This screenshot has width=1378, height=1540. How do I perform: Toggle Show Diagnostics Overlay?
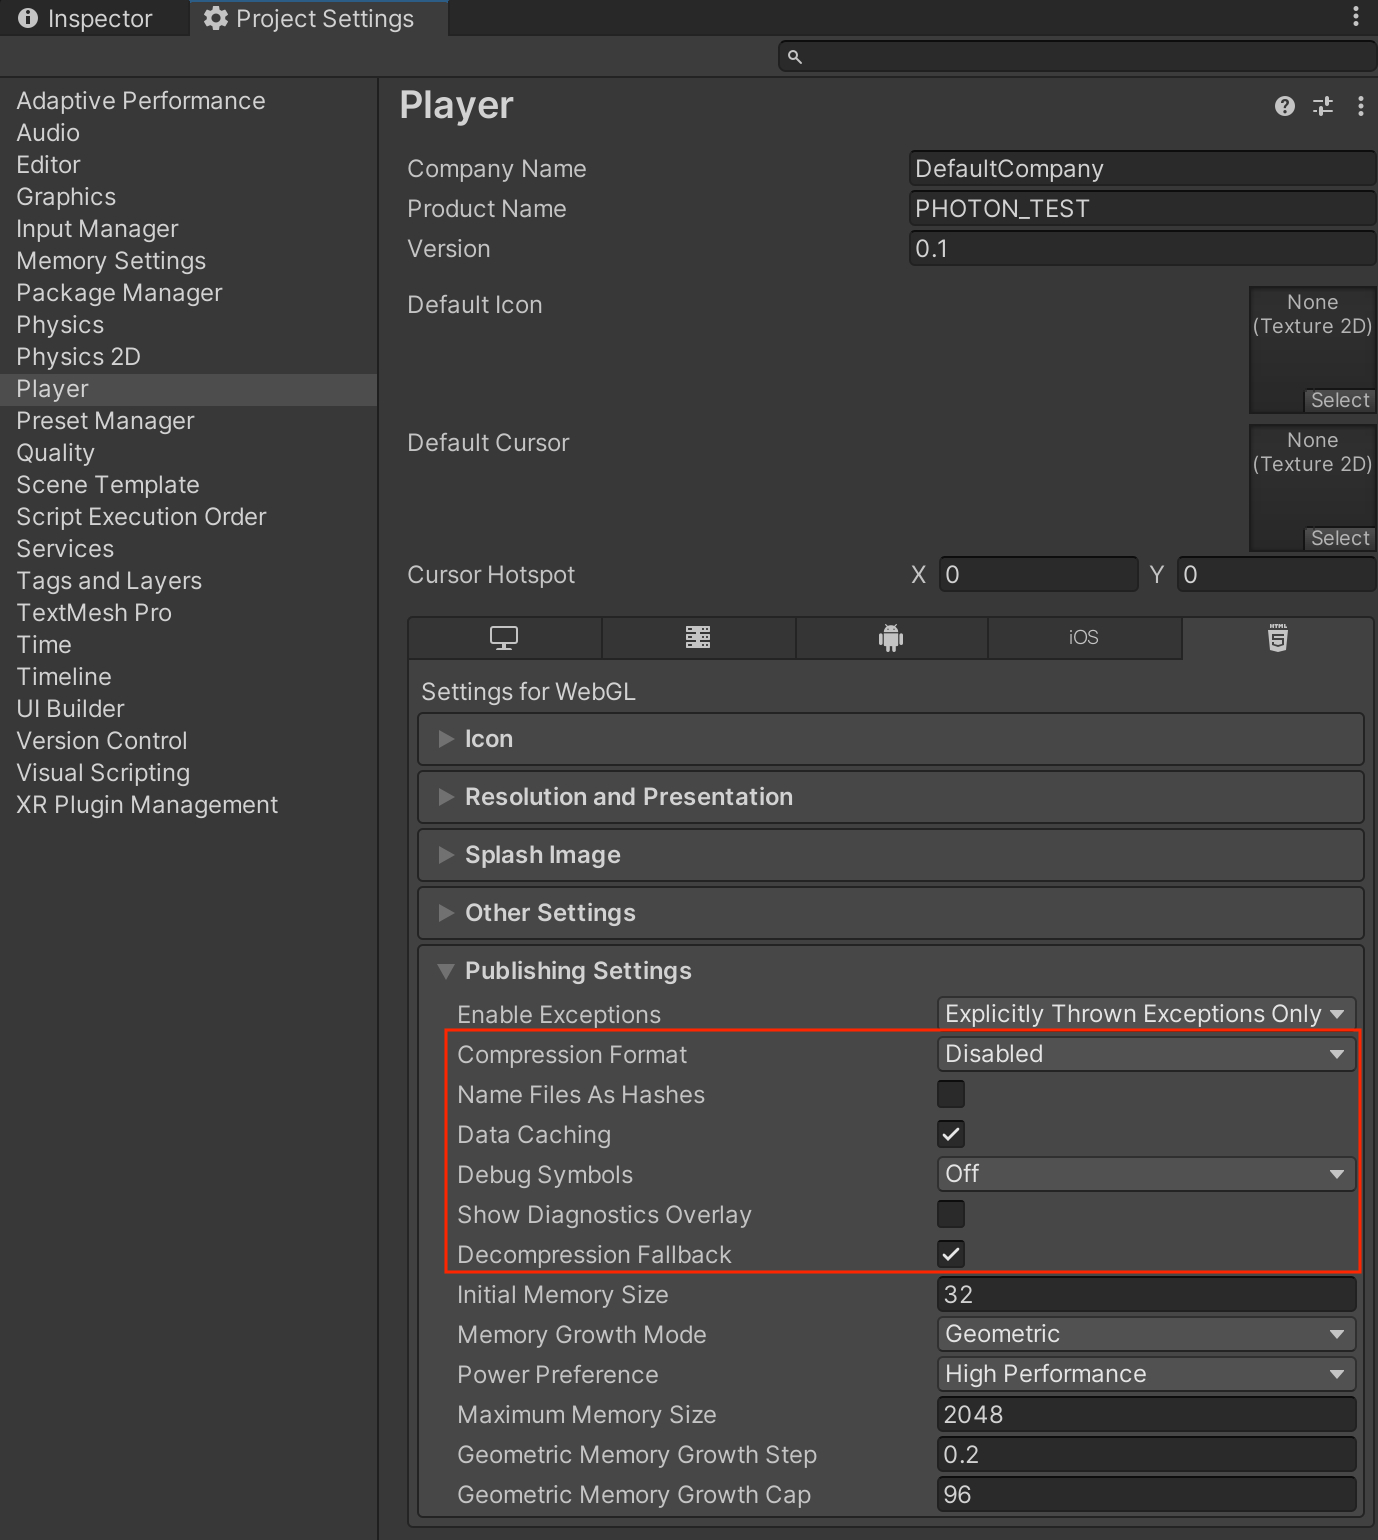point(950,1214)
